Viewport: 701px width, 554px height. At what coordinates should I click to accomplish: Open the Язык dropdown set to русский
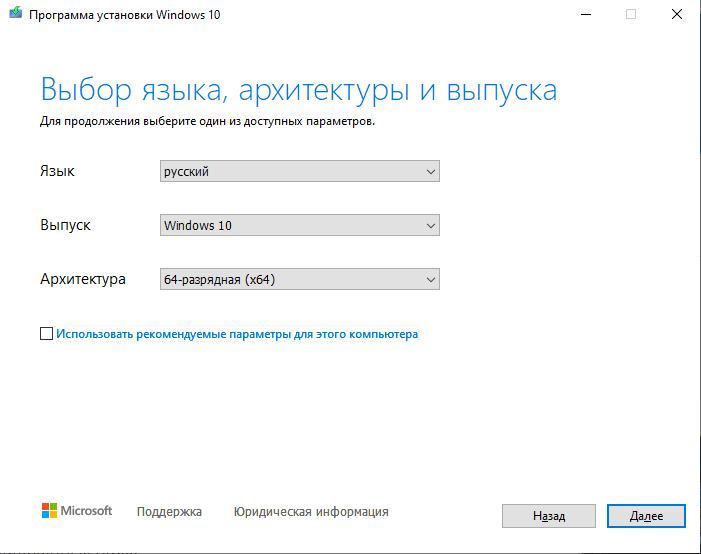coord(300,171)
